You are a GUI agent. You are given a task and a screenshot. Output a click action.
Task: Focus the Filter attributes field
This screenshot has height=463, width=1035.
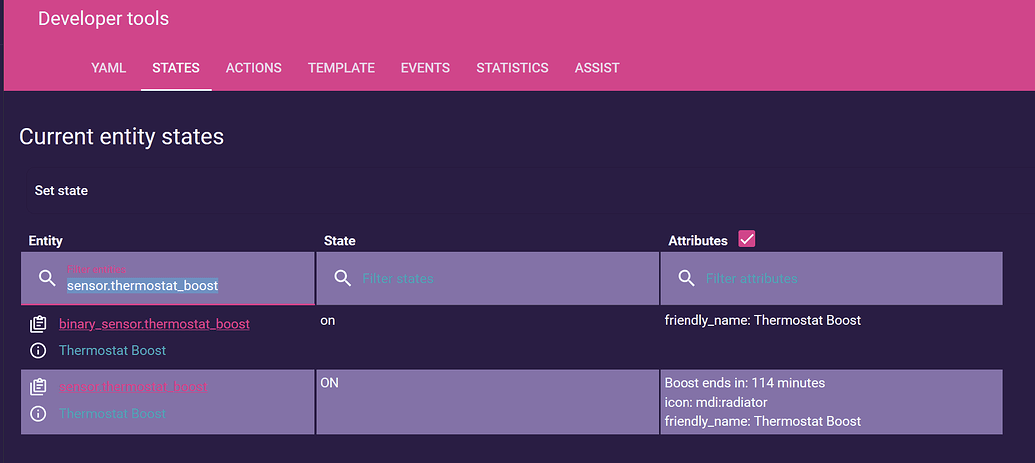[831, 279]
